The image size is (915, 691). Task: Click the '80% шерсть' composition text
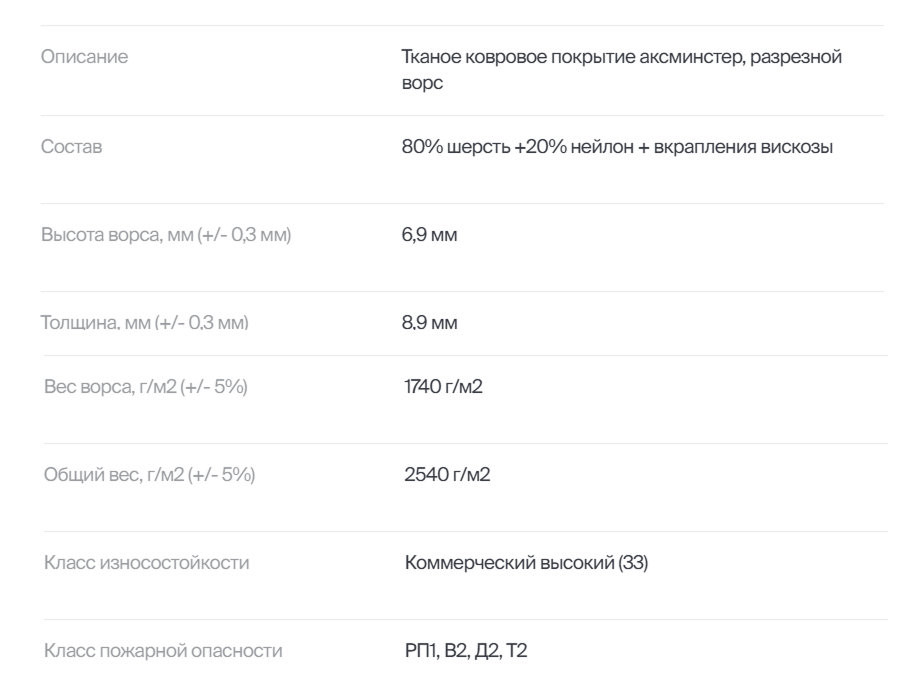pyautogui.click(x=456, y=148)
